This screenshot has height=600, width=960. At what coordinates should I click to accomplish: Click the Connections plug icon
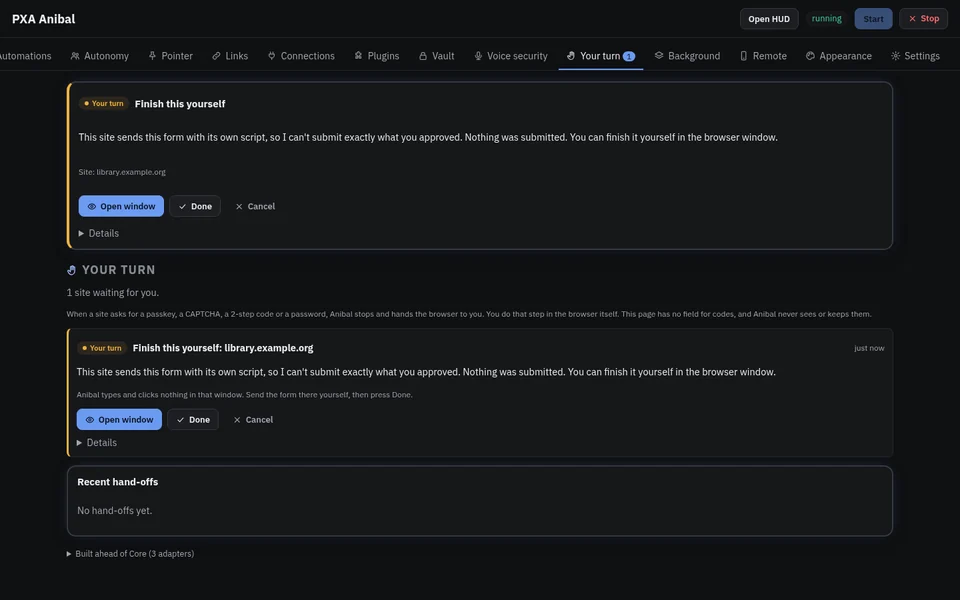(x=272, y=56)
